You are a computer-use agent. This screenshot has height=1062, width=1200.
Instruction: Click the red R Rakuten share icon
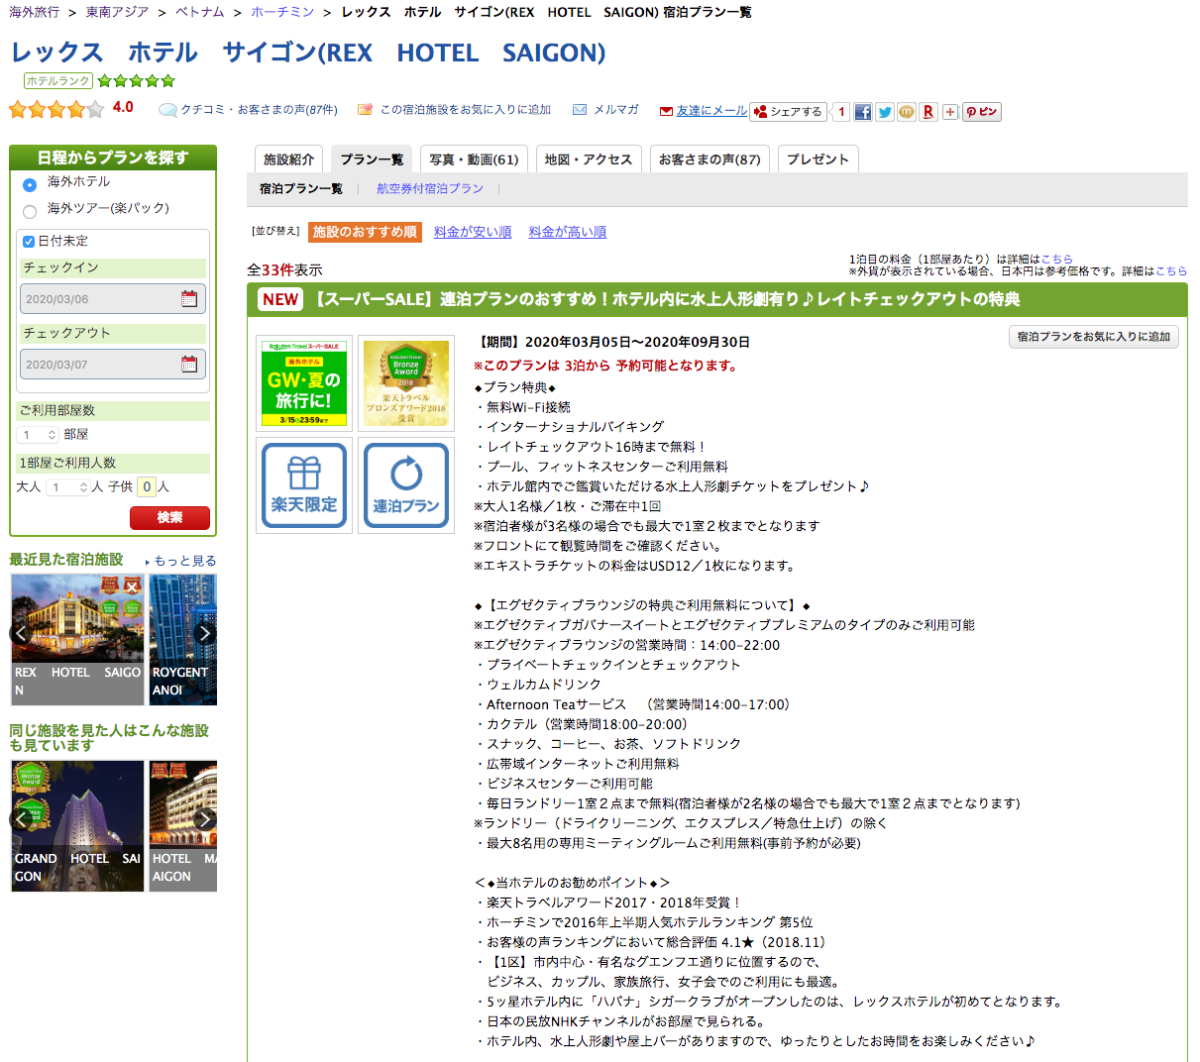pos(928,112)
